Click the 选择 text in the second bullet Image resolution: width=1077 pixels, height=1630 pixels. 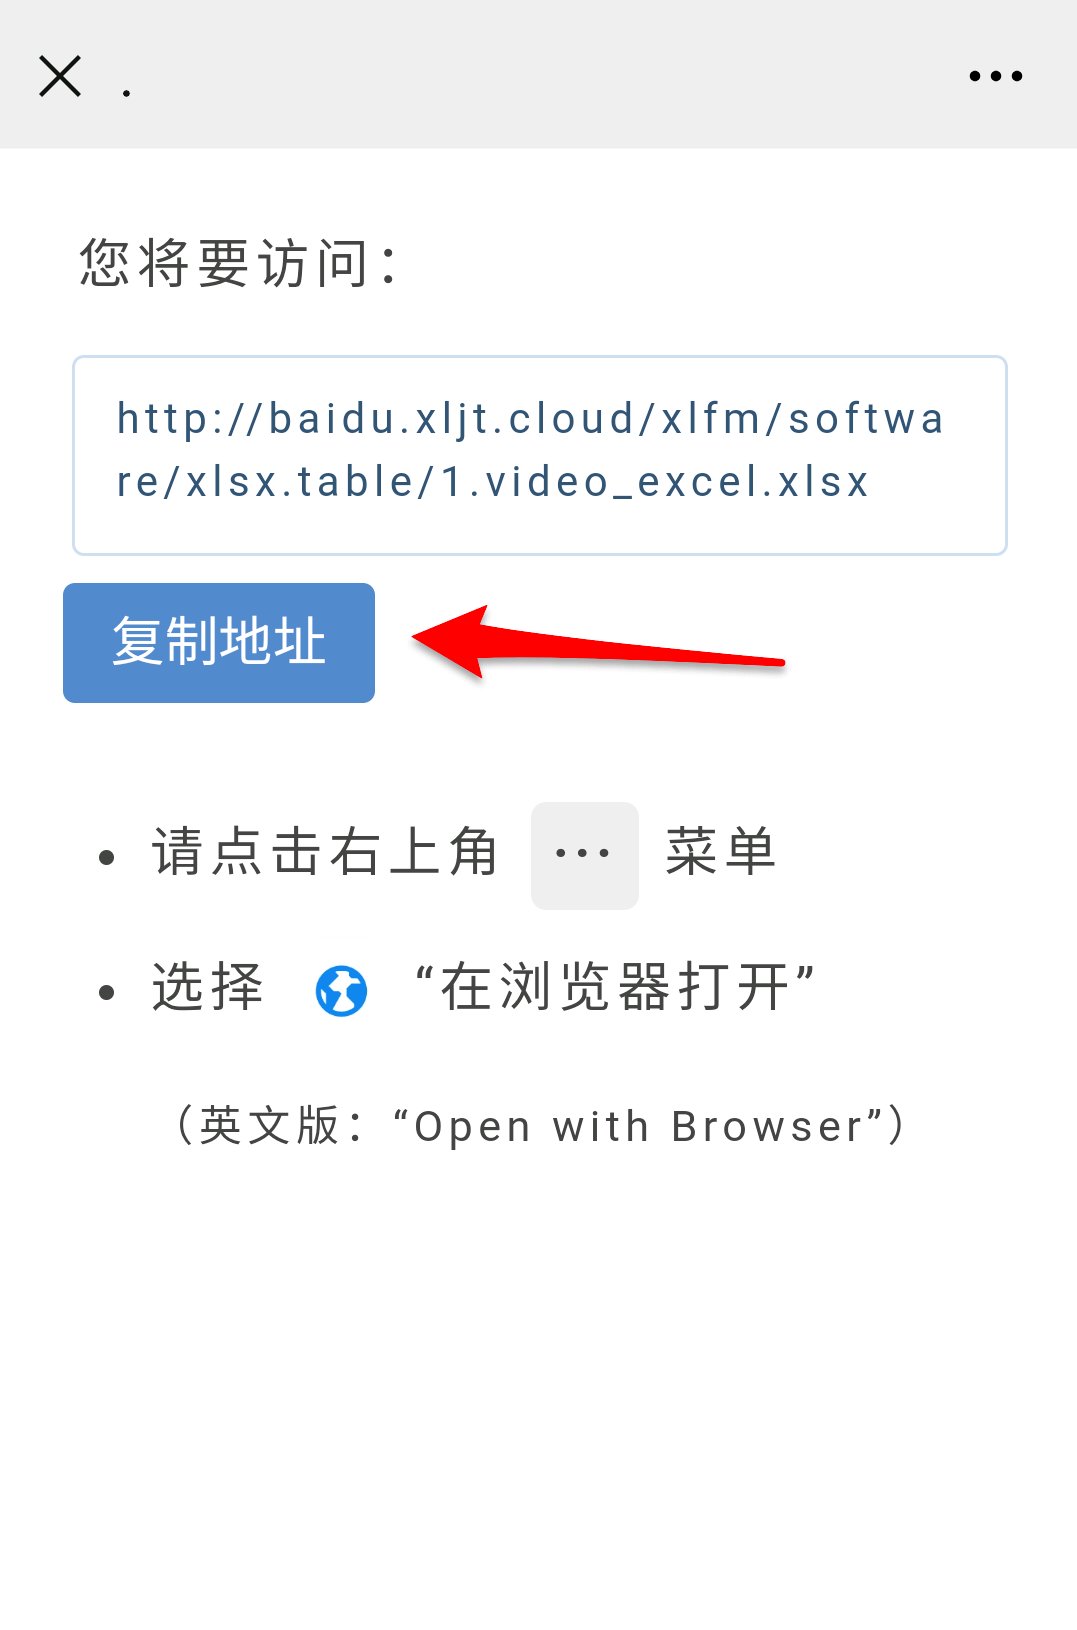click(208, 988)
